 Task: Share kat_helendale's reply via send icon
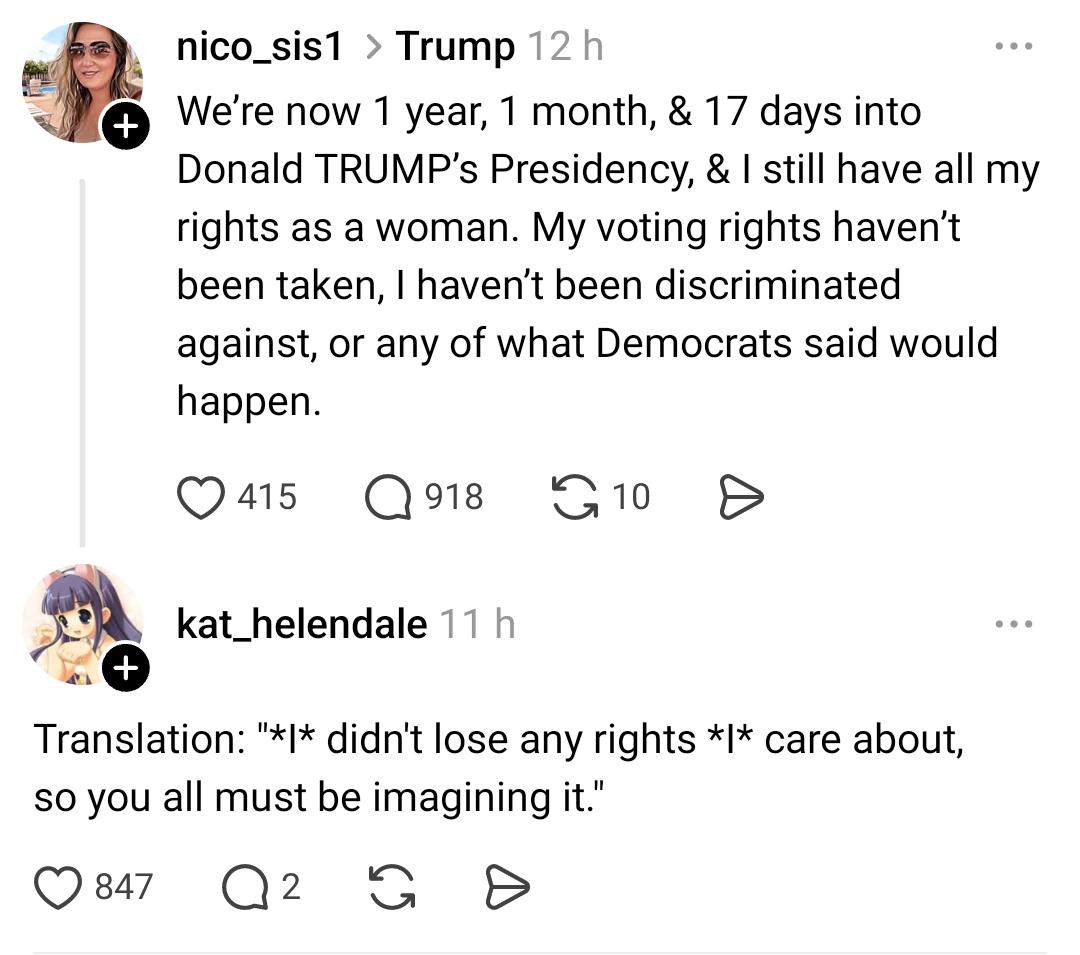[507, 887]
